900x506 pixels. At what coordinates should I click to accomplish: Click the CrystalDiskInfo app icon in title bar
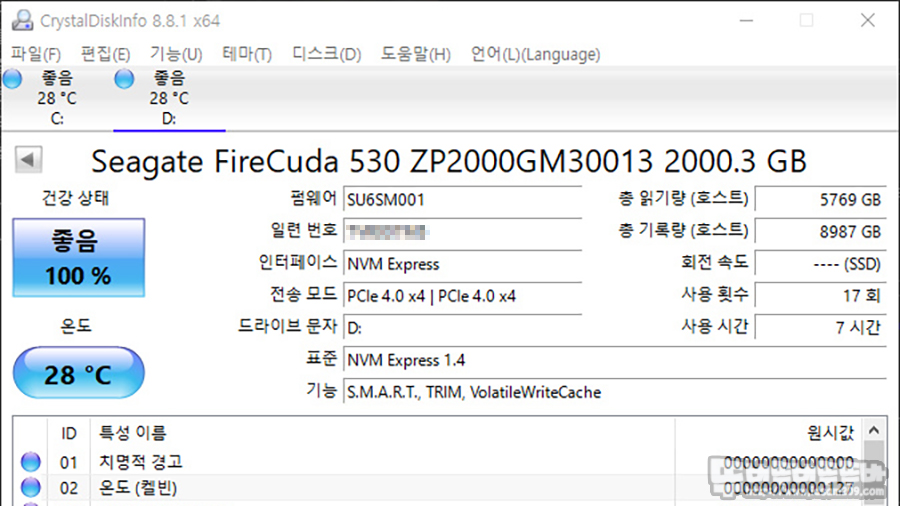[22, 21]
